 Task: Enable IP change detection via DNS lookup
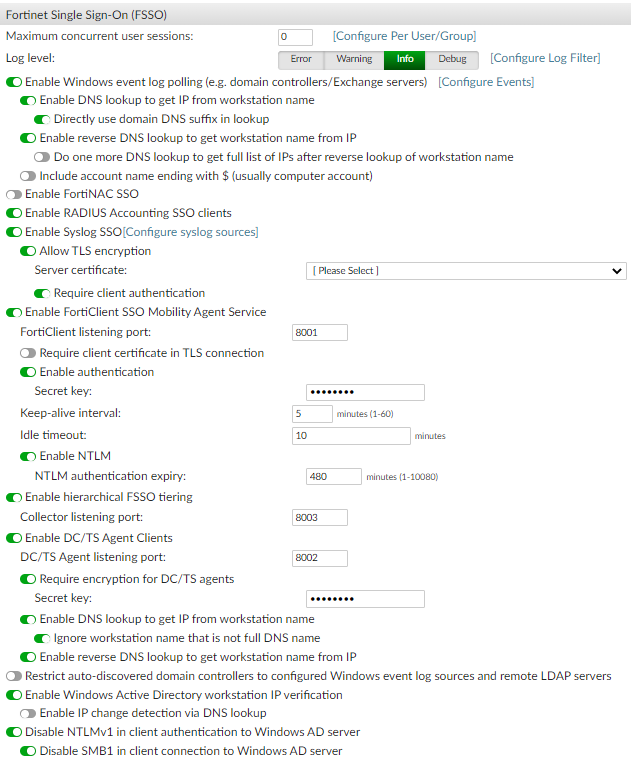pos(28,713)
